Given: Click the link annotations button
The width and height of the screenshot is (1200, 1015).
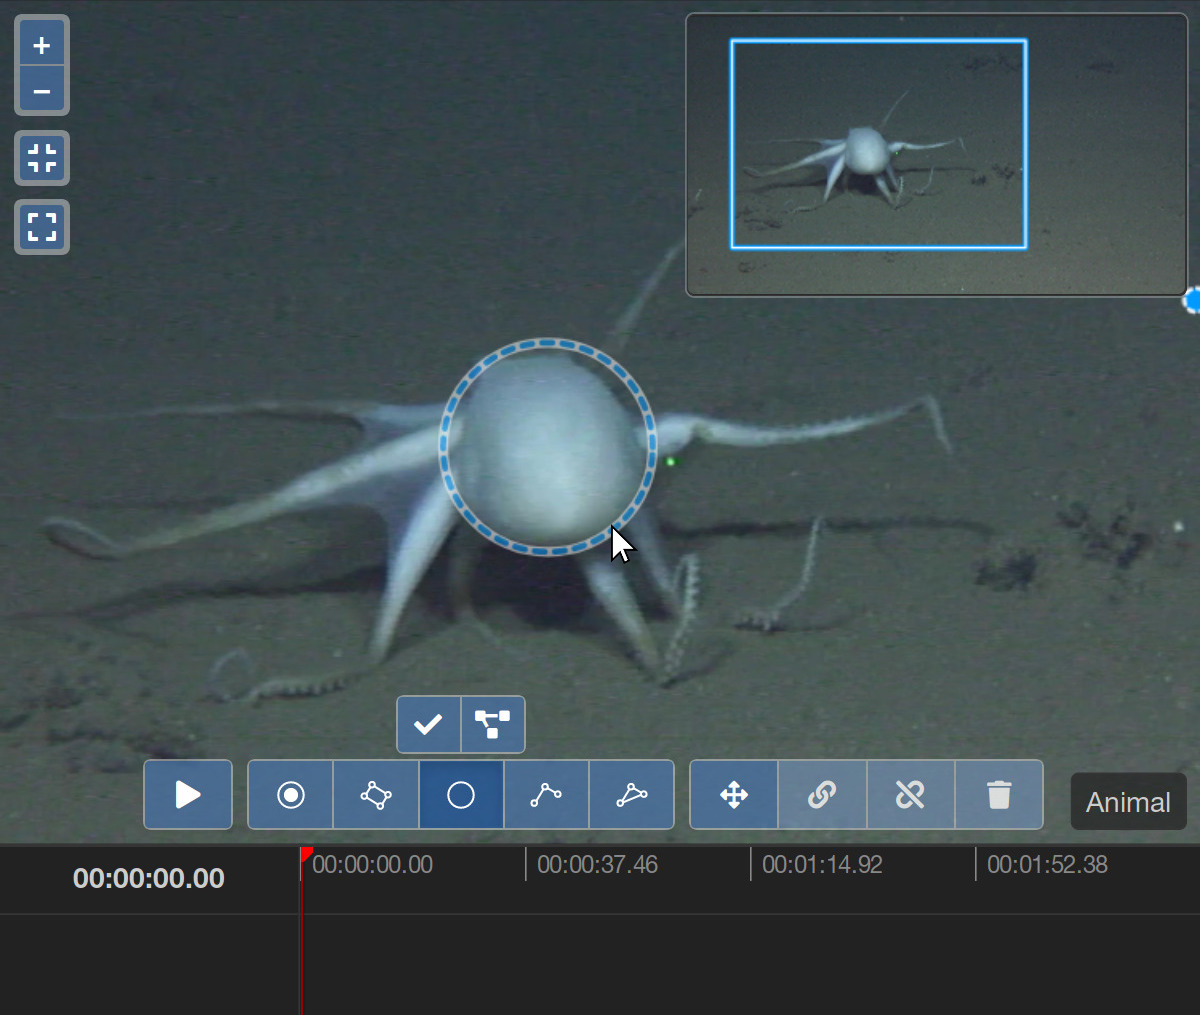Looking at the screenshot, I should 822,795.
